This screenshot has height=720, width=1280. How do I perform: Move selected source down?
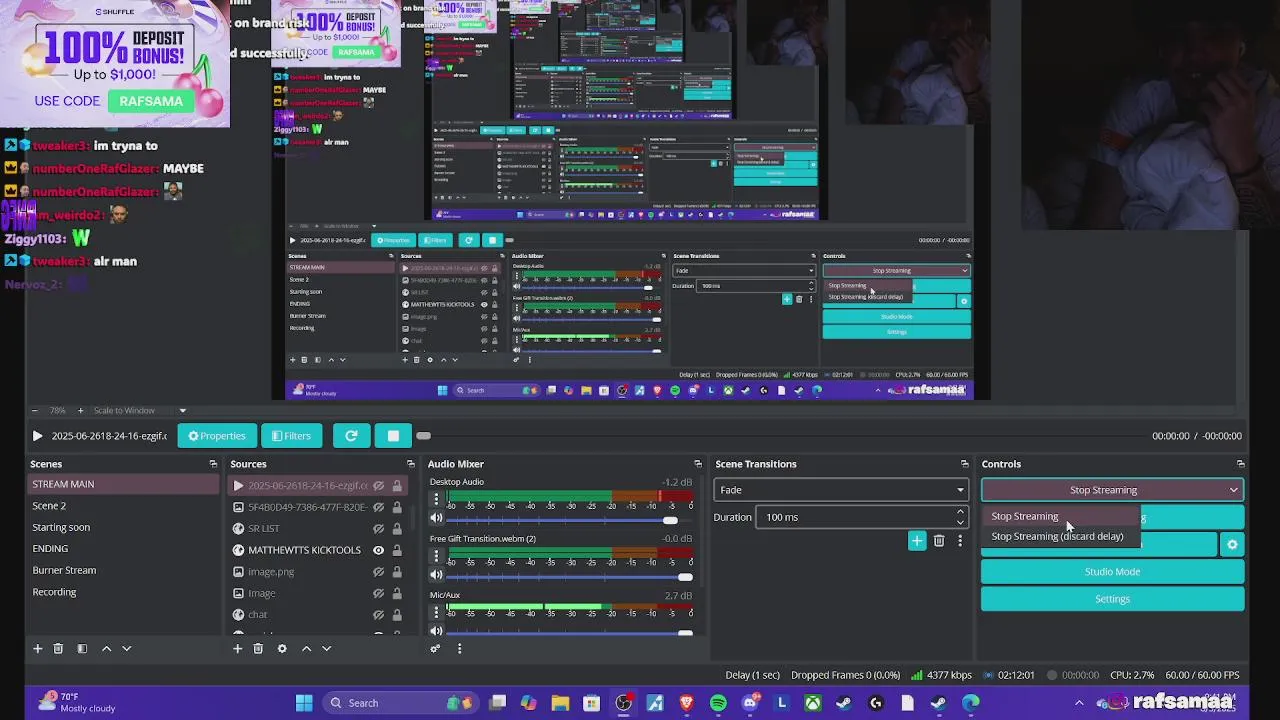[326, 648]
